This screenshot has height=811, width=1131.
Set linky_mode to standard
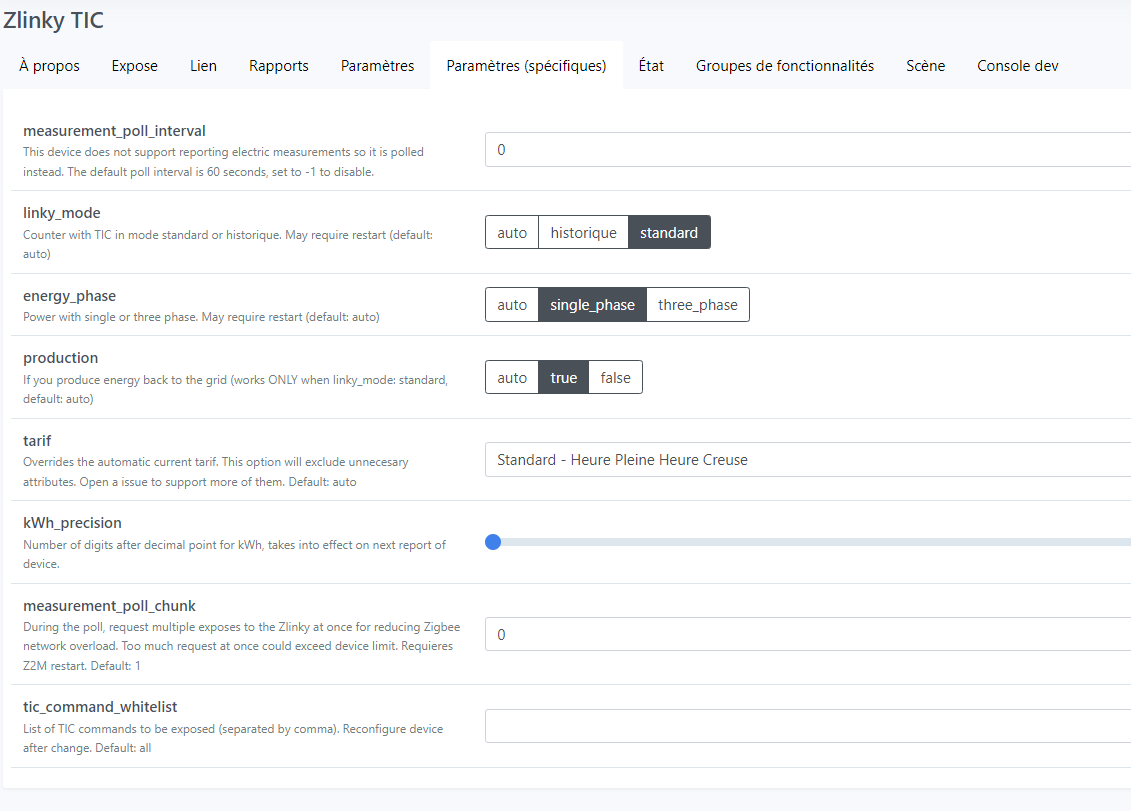[x=669, y=232]
